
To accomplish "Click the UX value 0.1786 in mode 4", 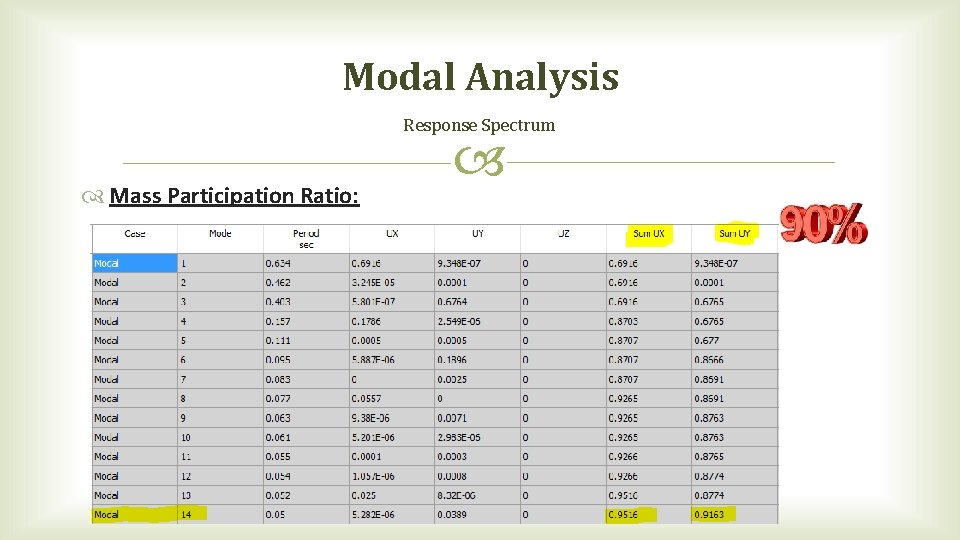I will [366, 321].
